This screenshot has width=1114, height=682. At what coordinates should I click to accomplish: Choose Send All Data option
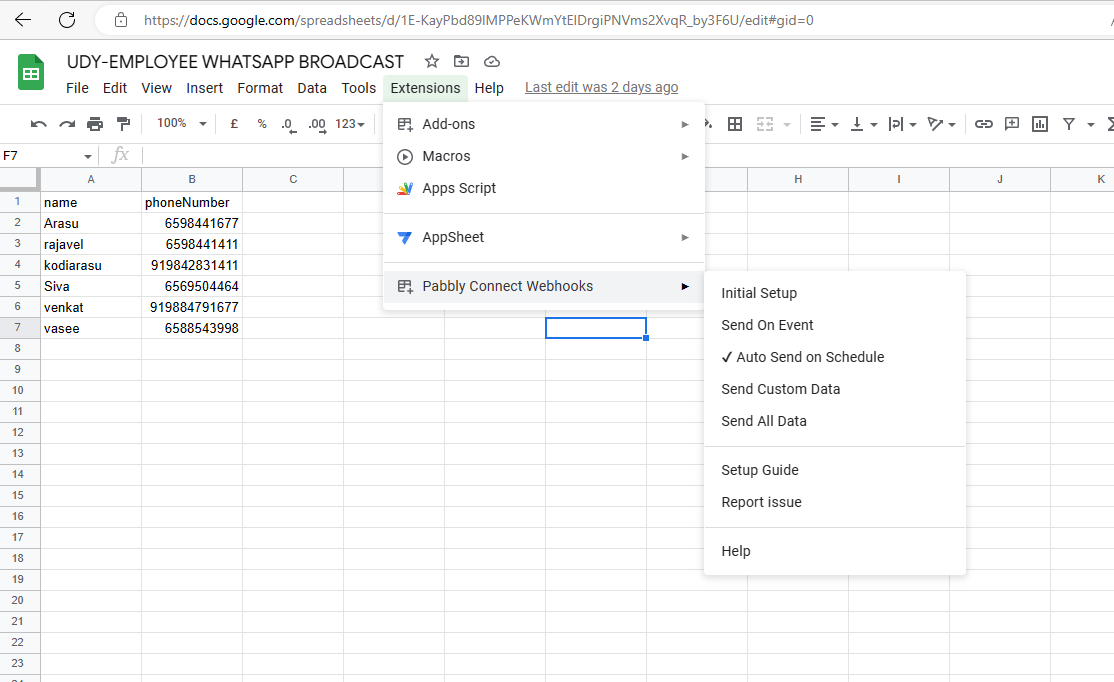tap(835, 421)
